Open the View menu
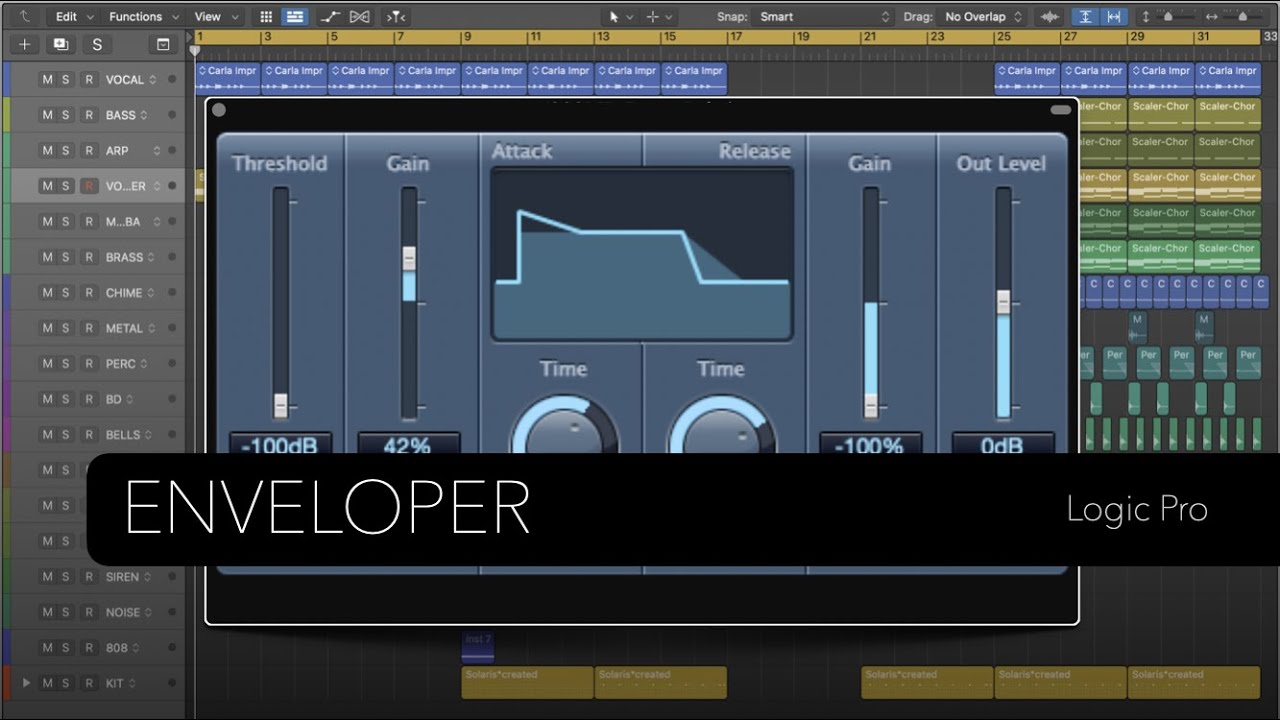Image resolution: width=1280 pixels, height=720 pixels. click(x=216, y=16)
